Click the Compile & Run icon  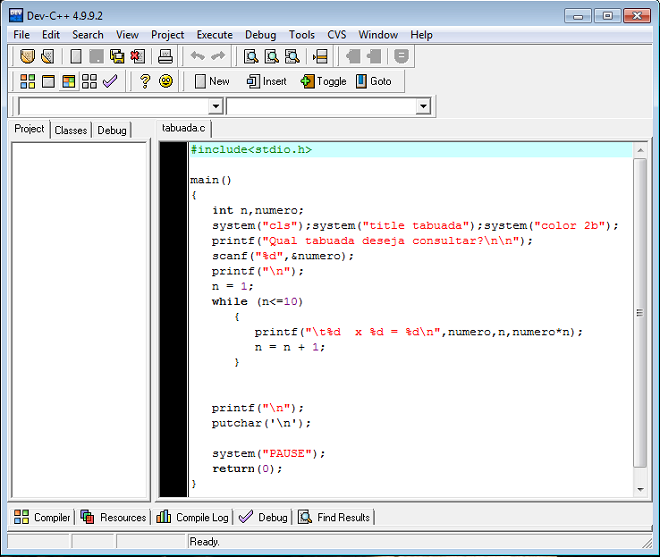tap(69, 81)
